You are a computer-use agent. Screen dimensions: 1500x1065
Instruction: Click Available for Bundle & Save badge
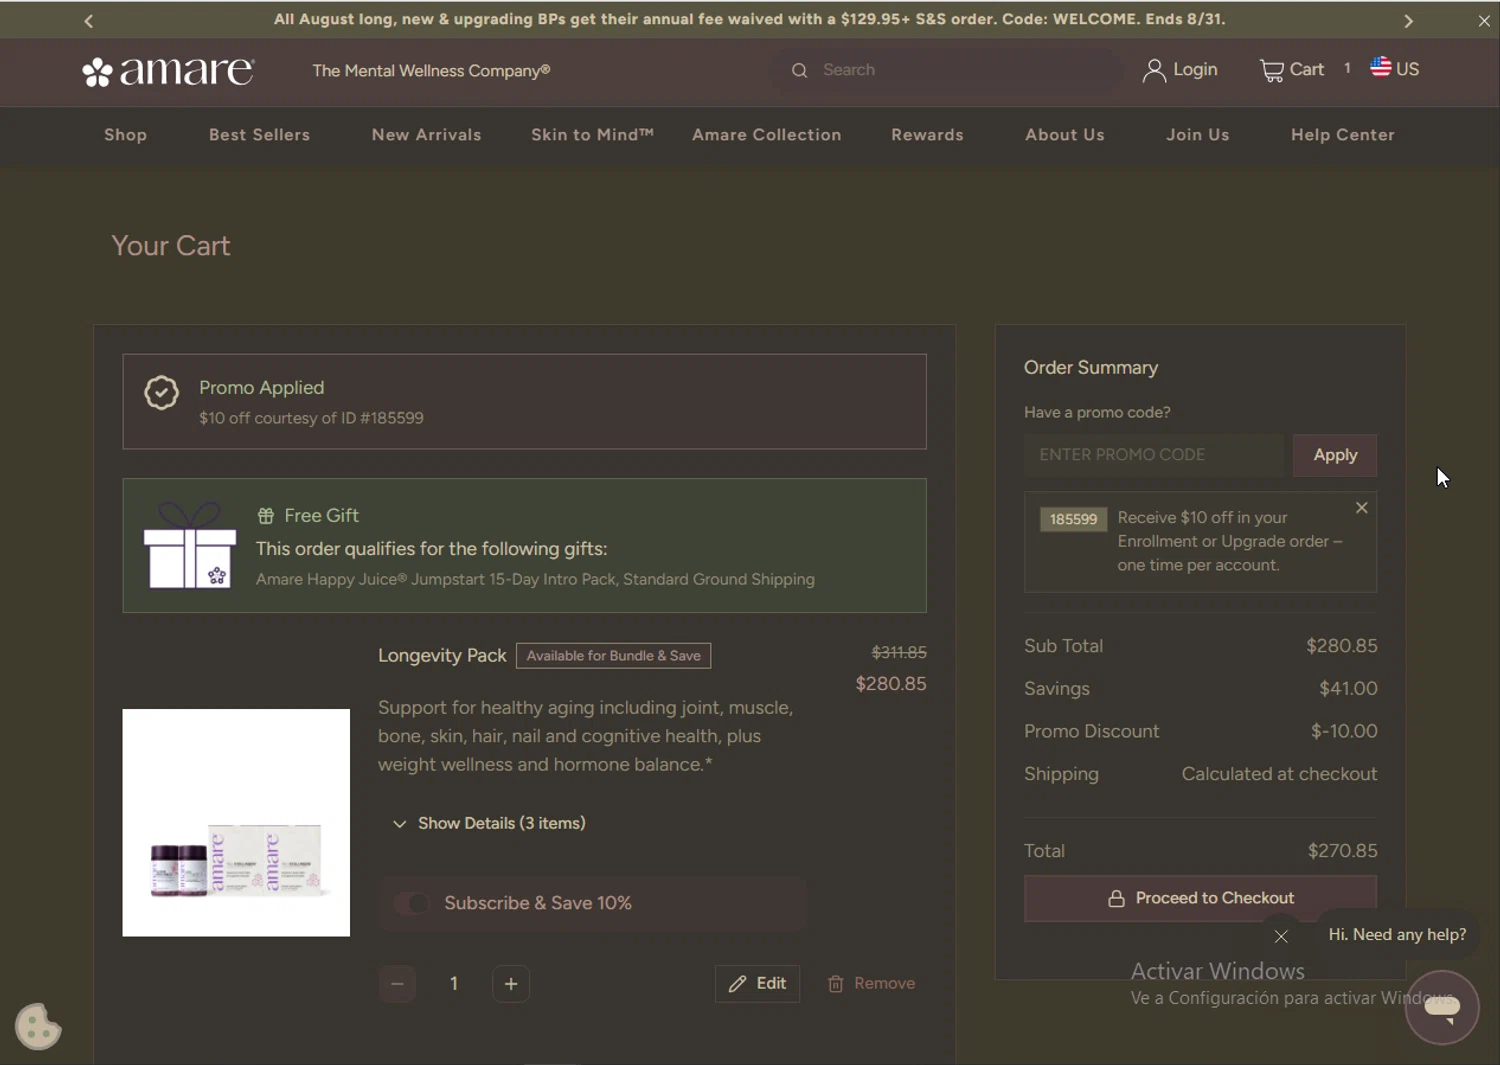point(614,656)
